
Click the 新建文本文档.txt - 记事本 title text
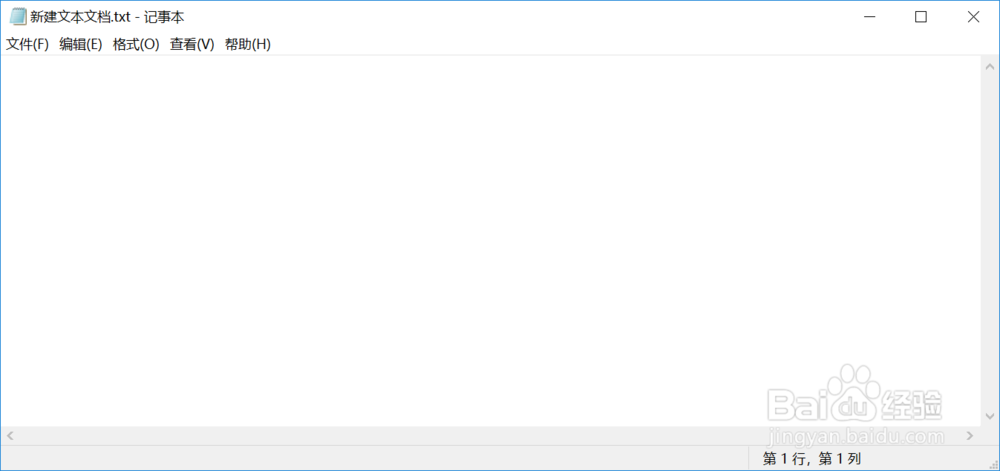107,17
